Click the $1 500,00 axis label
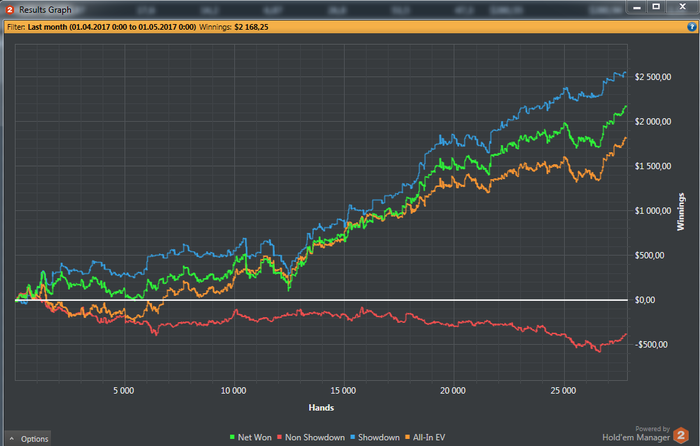The height and width of the screenshot is (446, 700). pos(653,167)
